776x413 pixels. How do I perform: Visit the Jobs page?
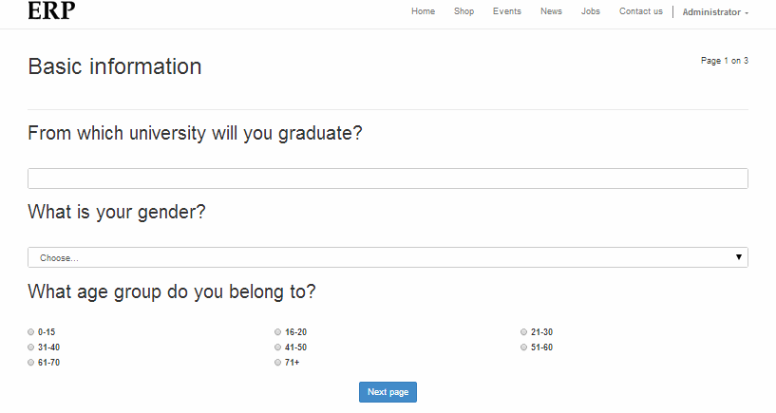590,11
